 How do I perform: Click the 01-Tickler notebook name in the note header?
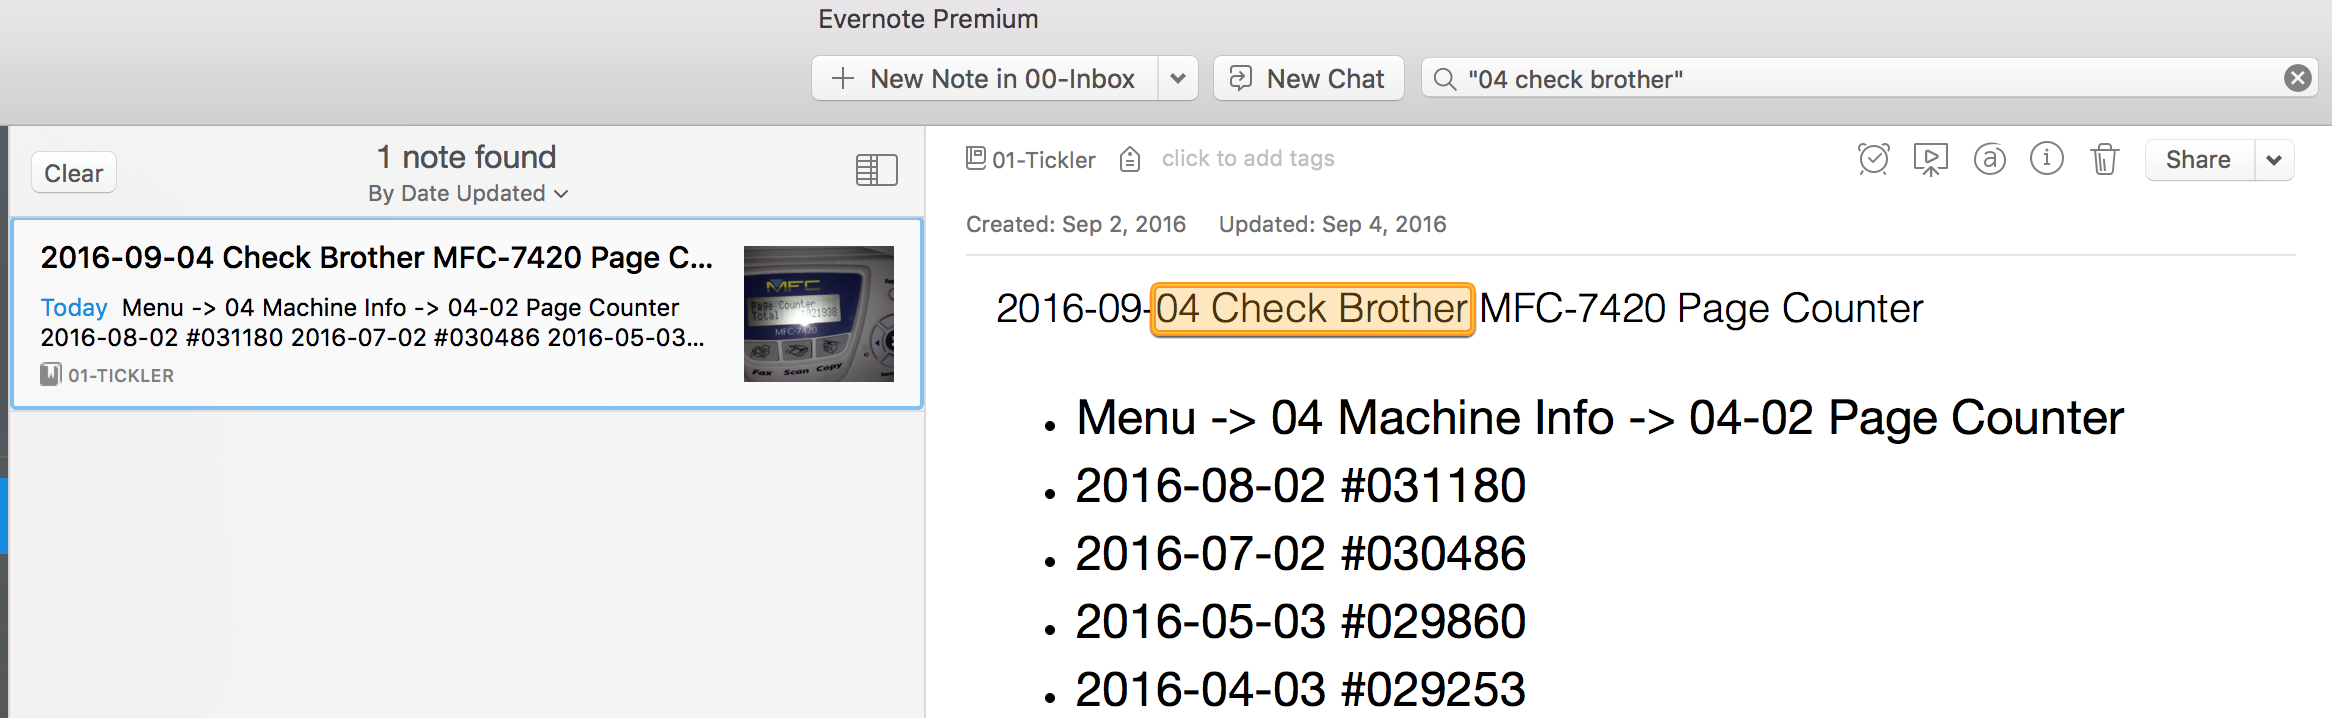1044,160
